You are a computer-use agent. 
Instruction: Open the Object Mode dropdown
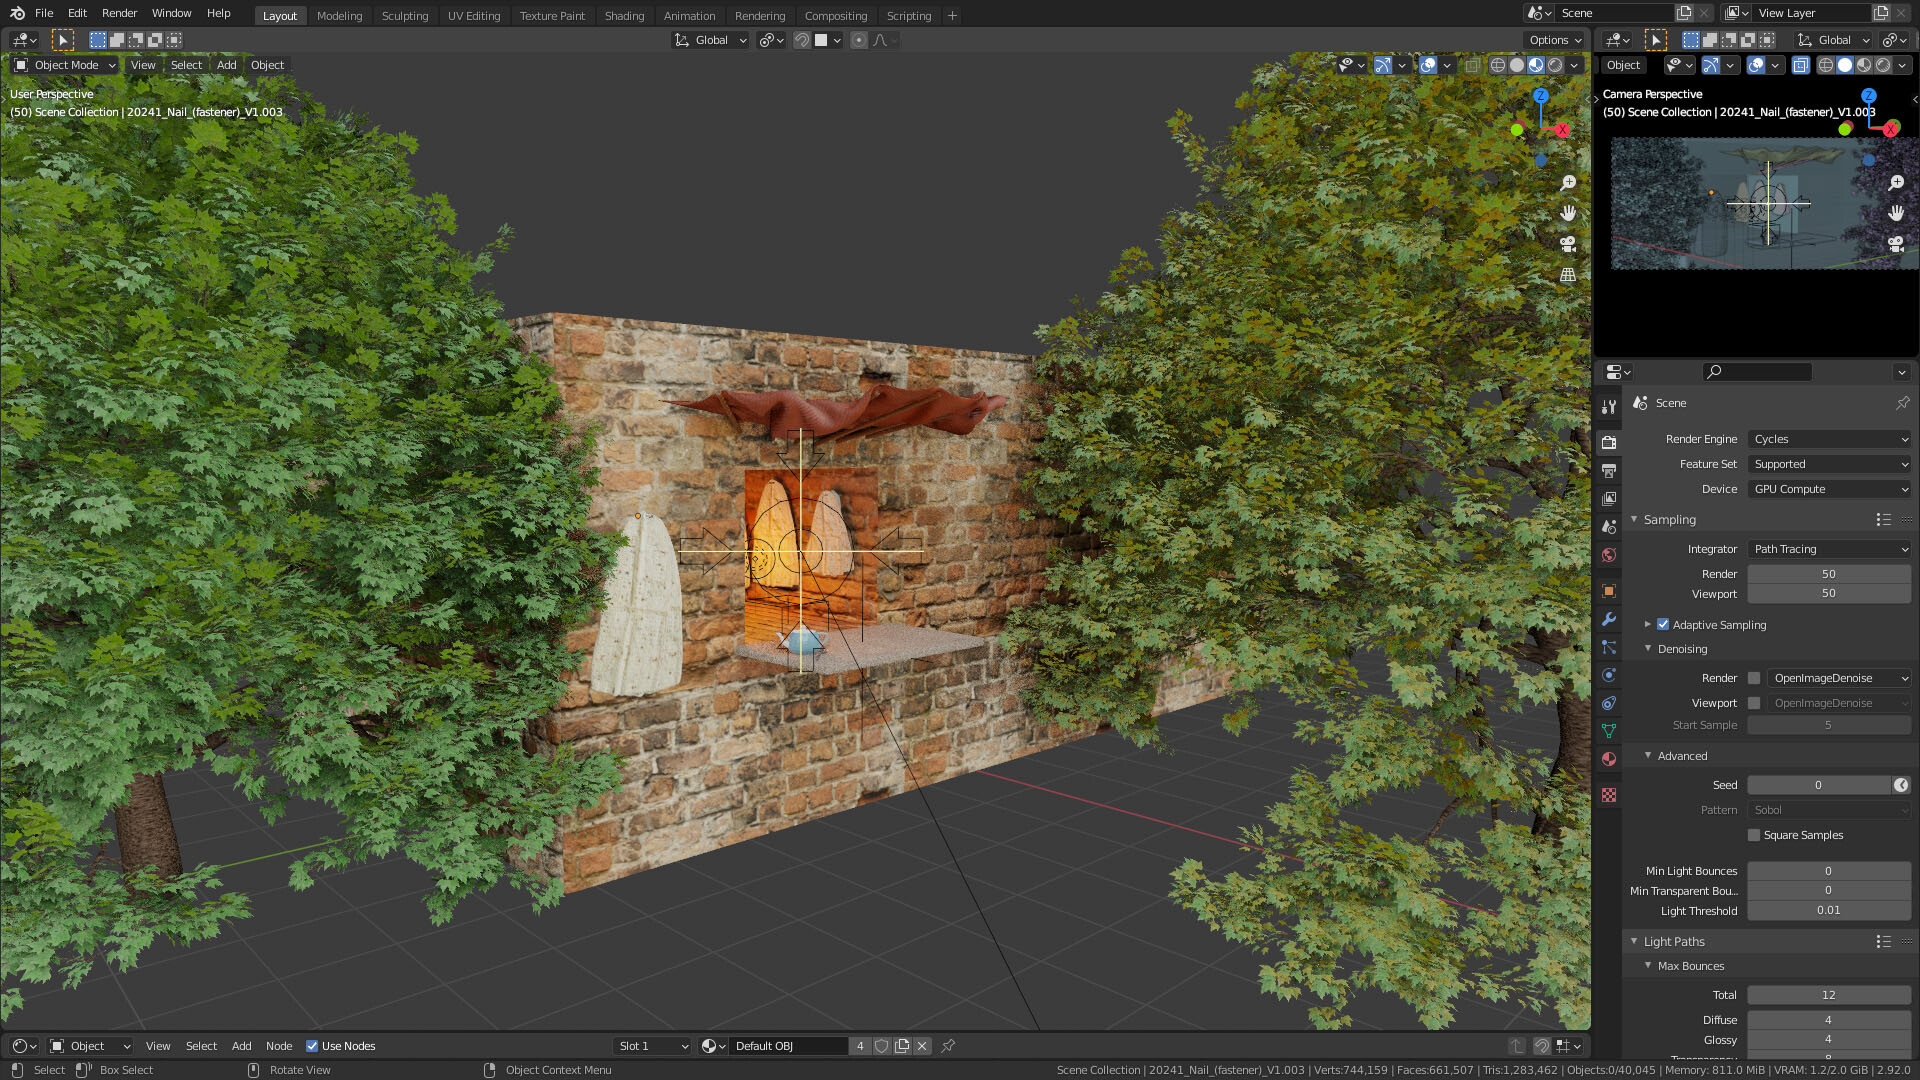coord(66,65)
